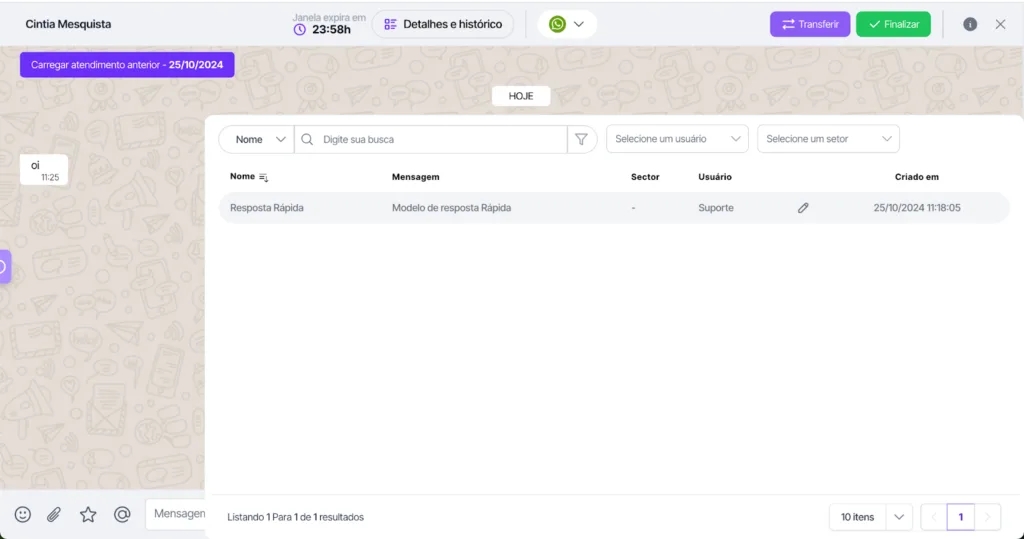
Task: Go to page 1 in pagination
Action: 960,517
